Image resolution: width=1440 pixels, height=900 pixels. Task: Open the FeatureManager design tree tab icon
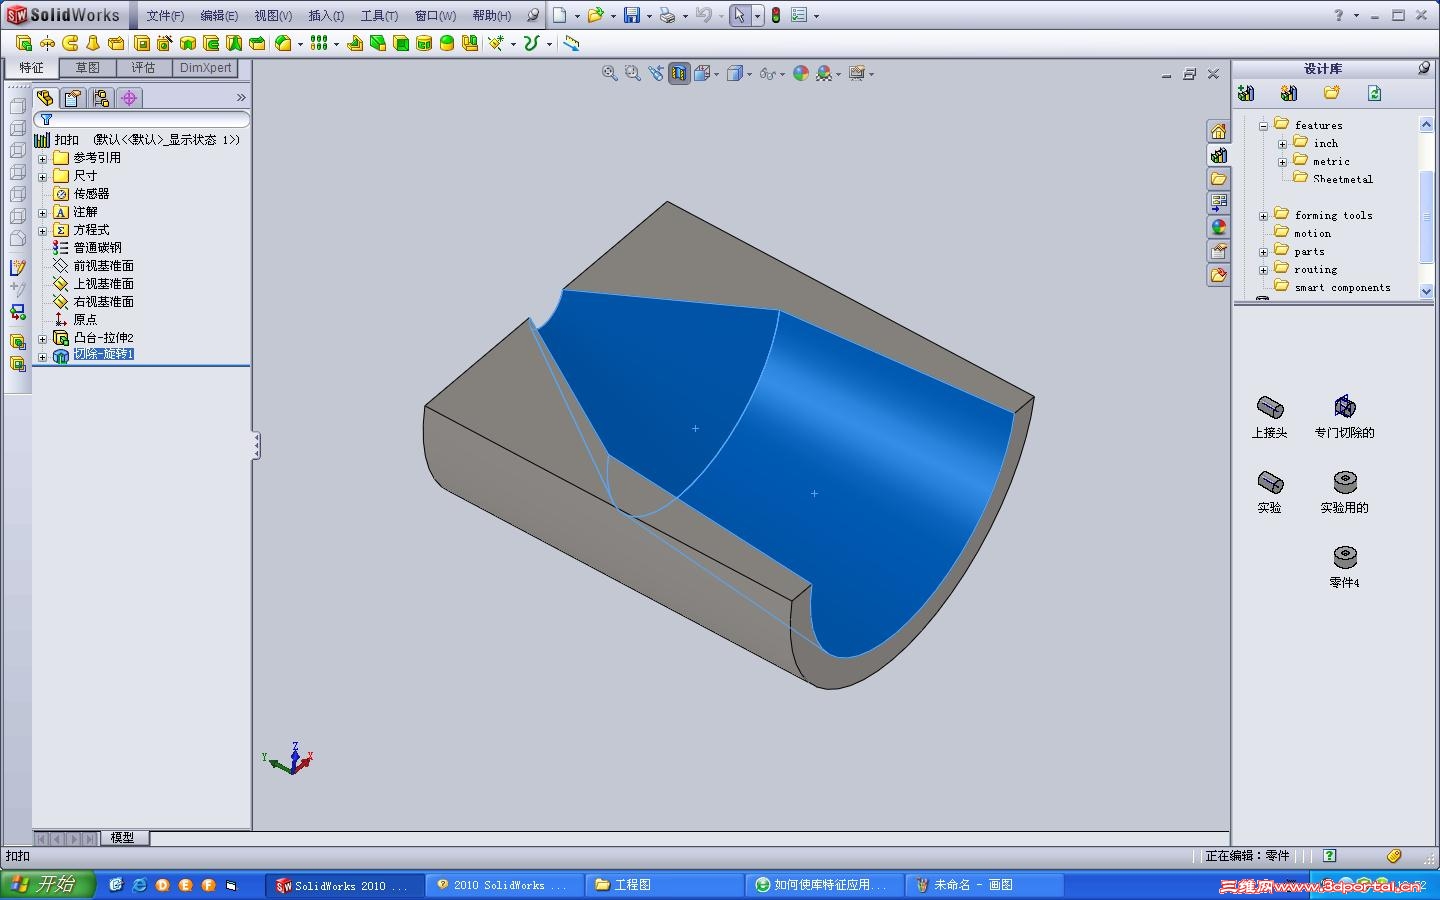pos(45,98)
